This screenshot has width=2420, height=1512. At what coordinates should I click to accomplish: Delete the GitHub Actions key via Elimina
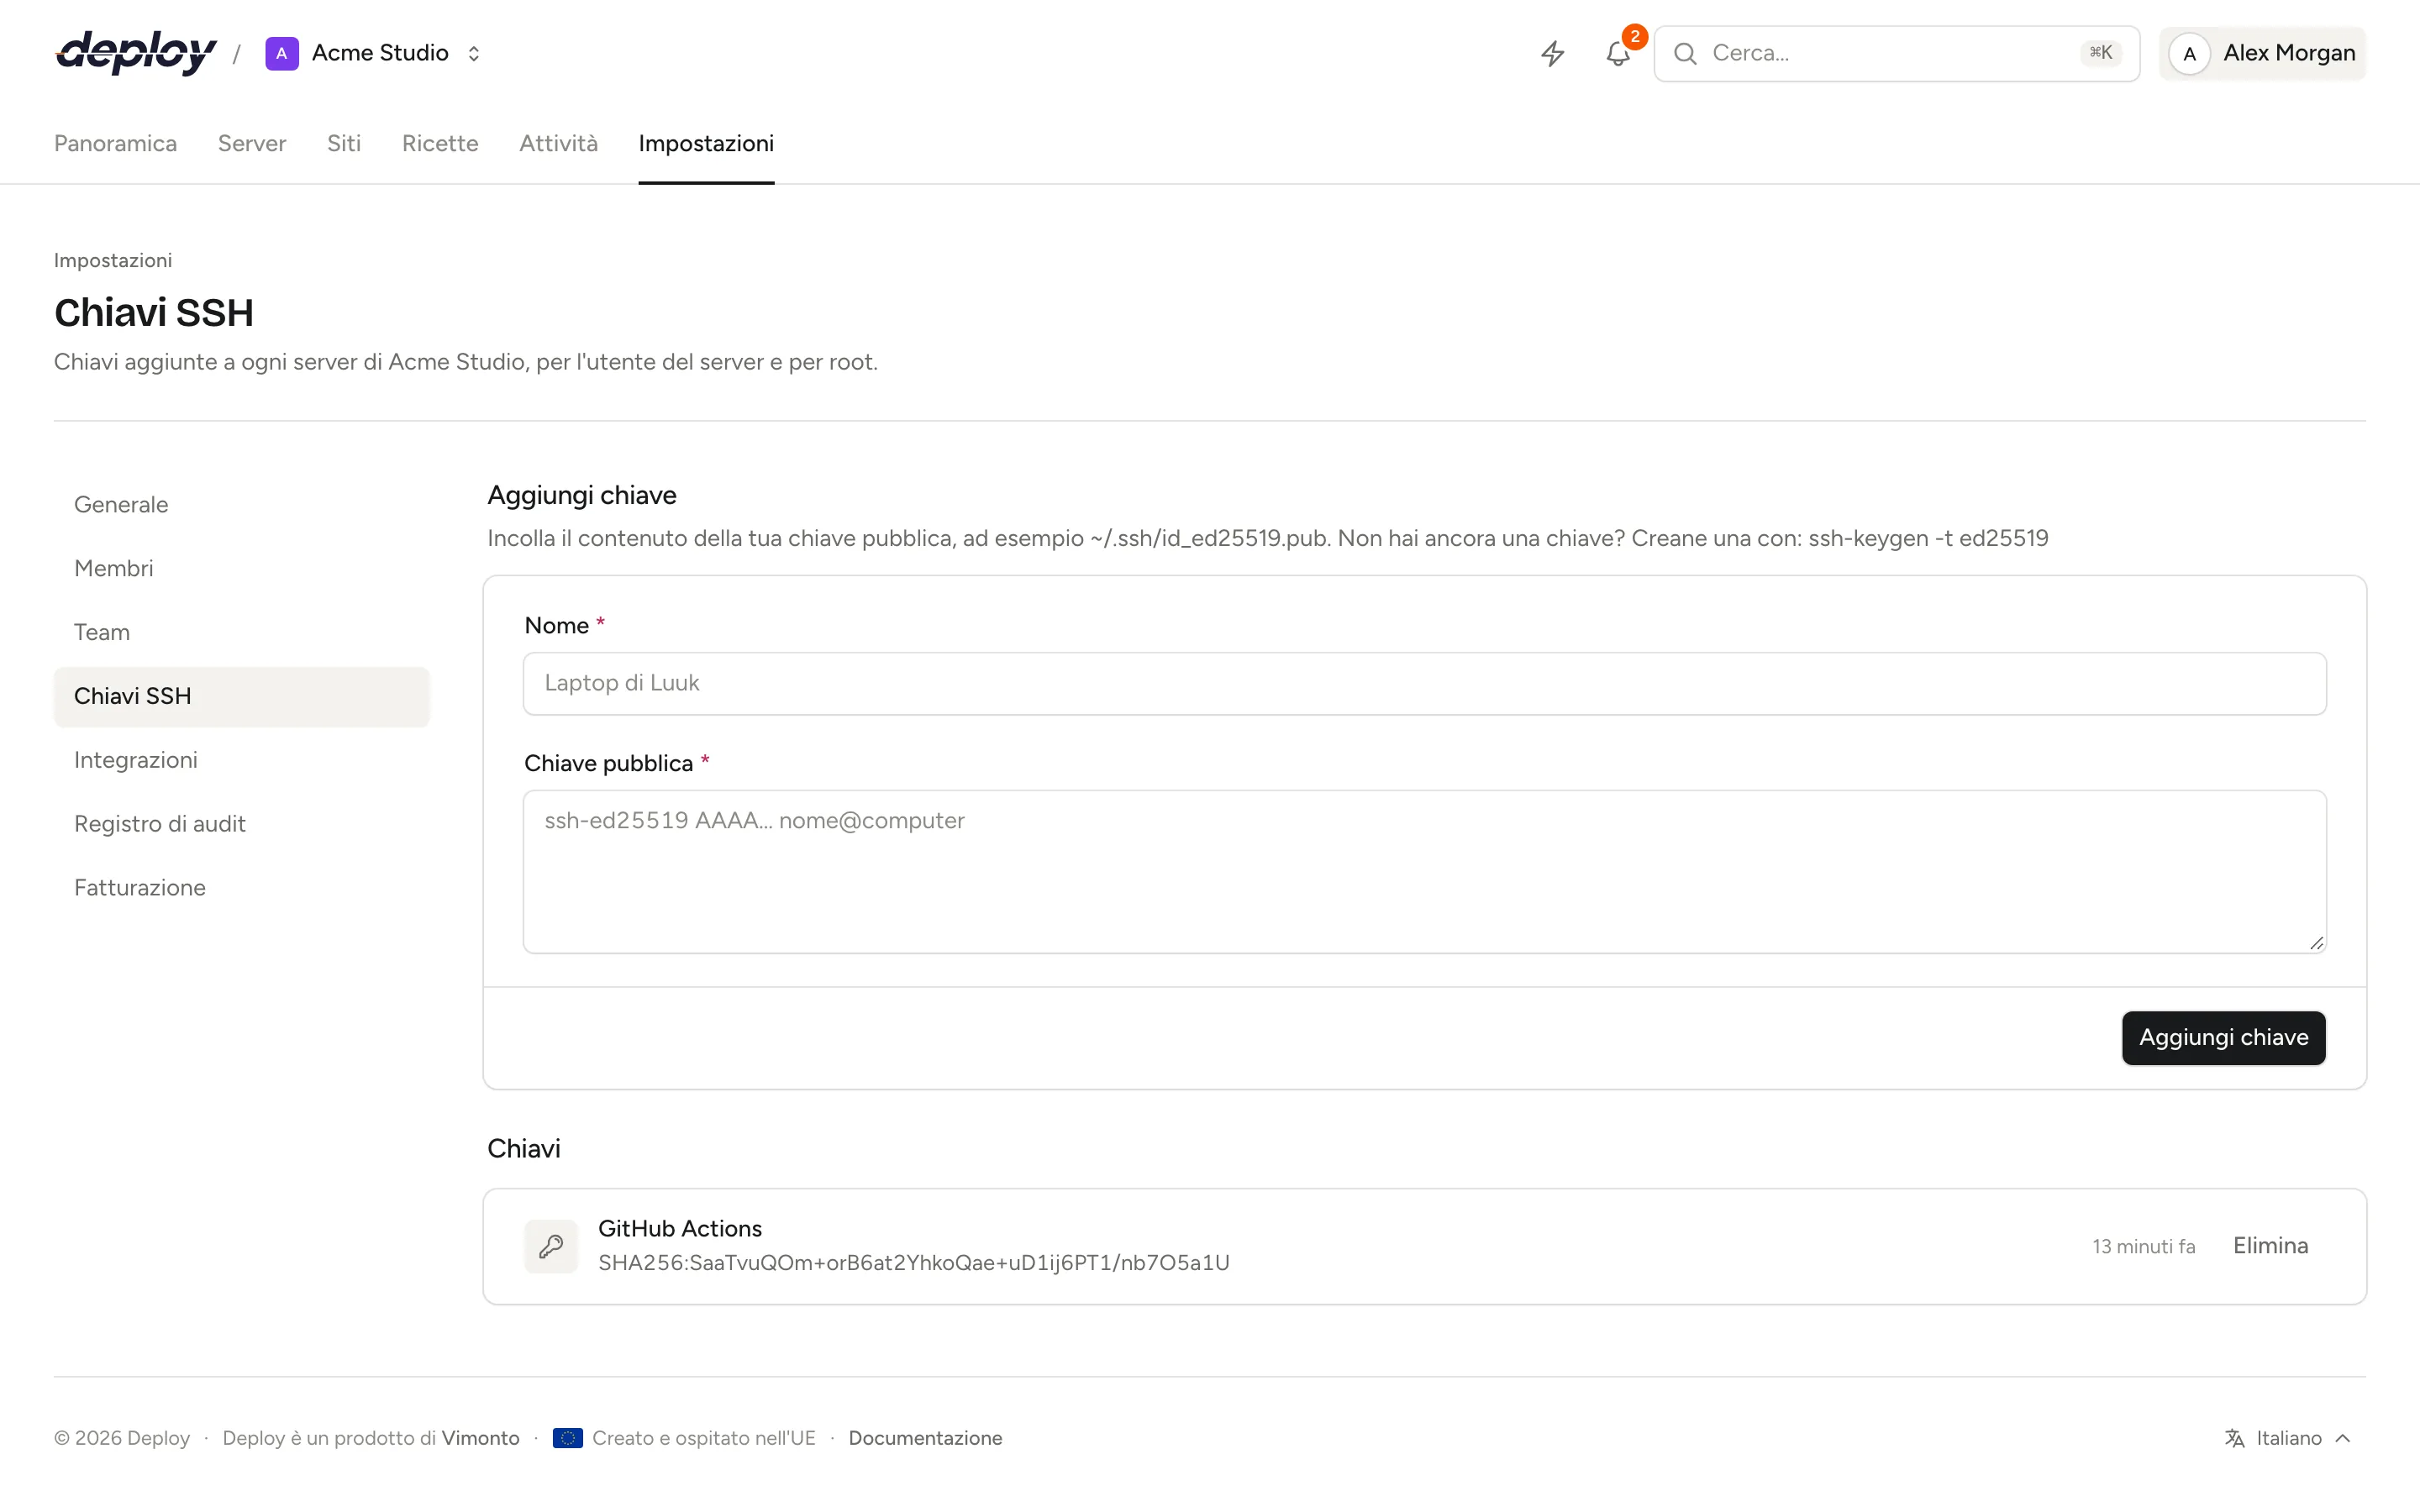tap(2270, 1246)
